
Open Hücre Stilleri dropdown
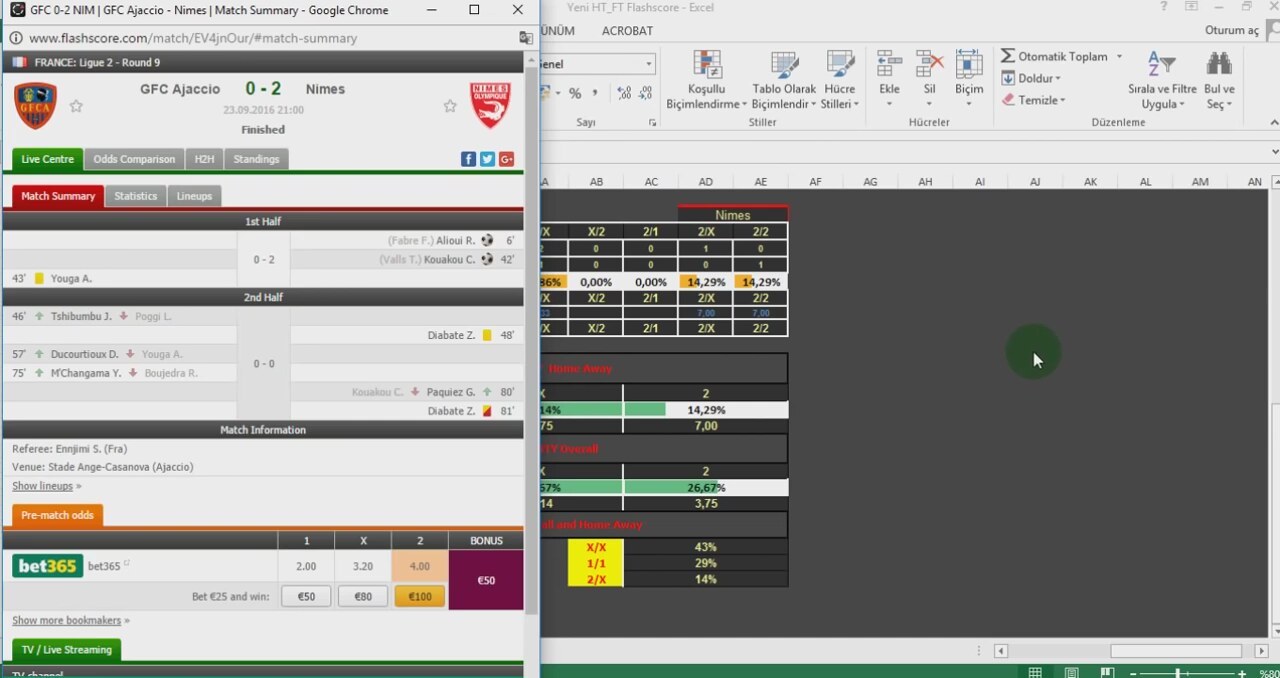click(x=840, y=80)
